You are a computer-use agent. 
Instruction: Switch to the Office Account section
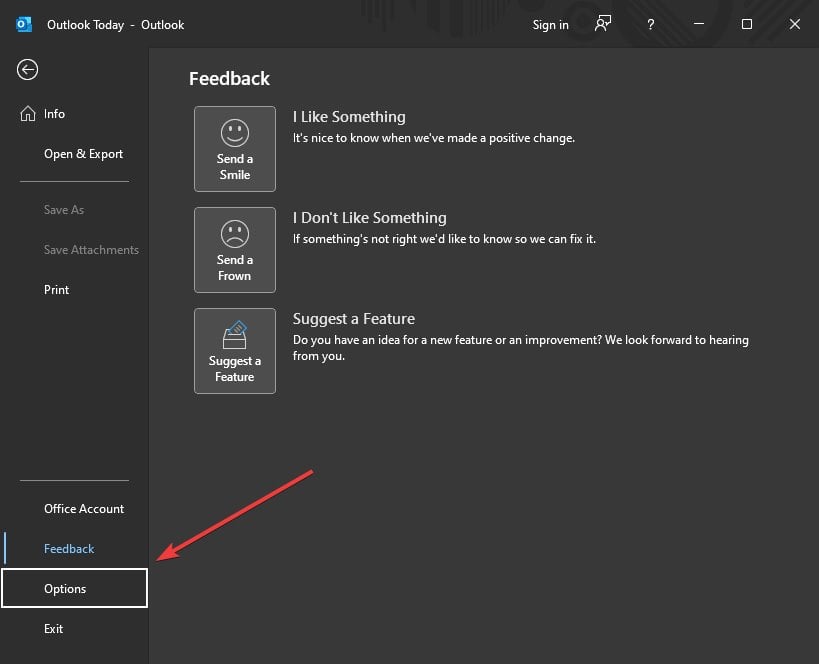(x=82, y=508)
